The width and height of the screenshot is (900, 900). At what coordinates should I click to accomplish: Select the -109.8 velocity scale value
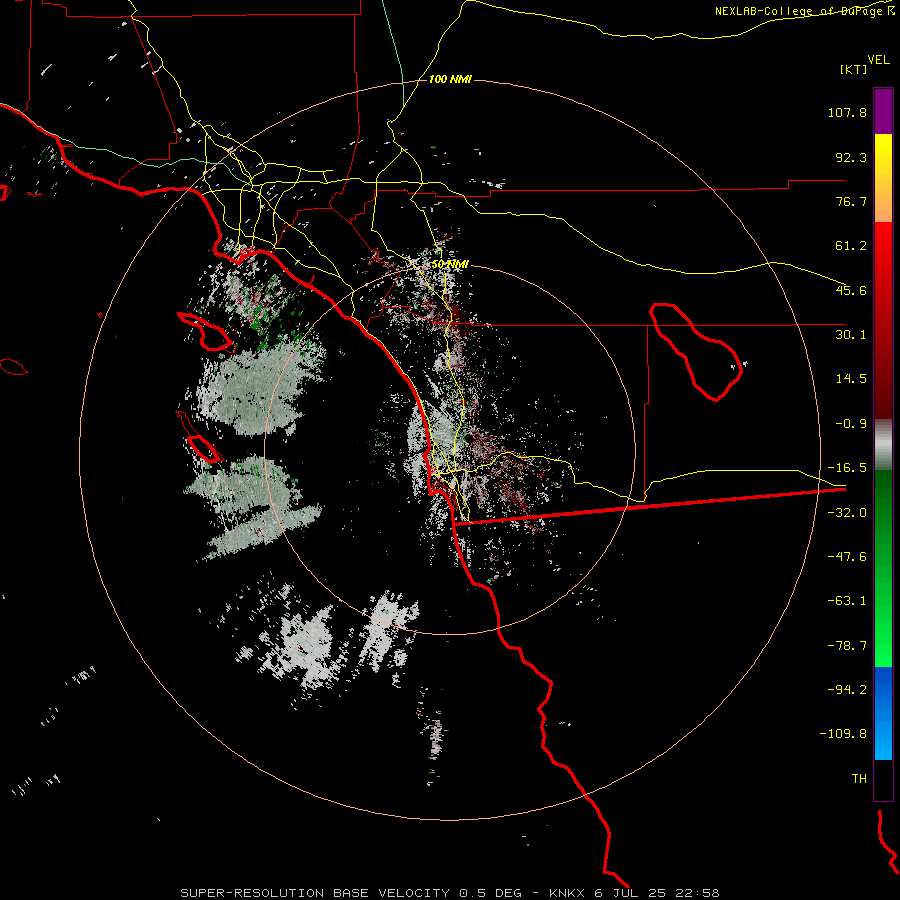click(x=843, y=734)
